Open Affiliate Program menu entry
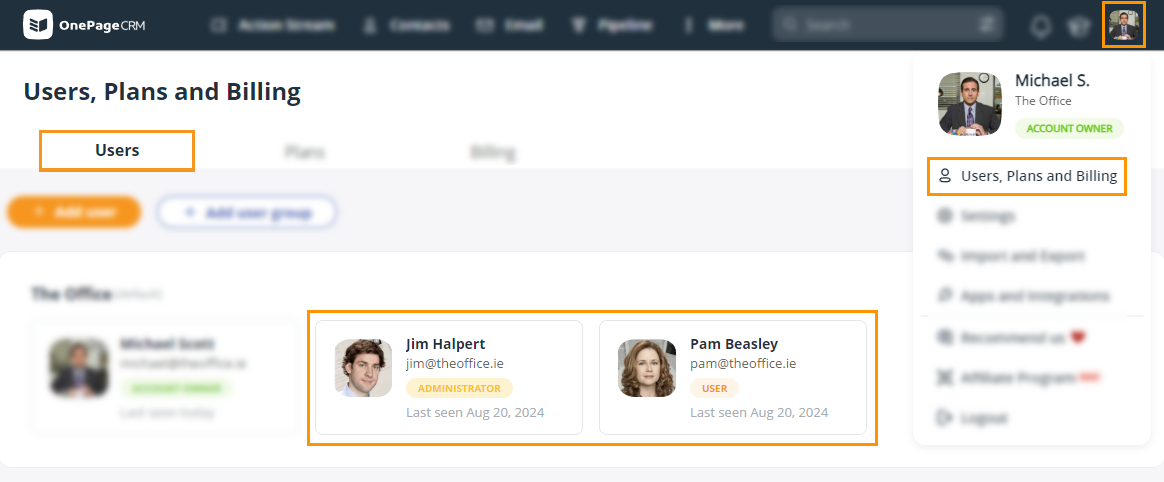This screenshot has height=482, width=1164. tap(1019, 378)
